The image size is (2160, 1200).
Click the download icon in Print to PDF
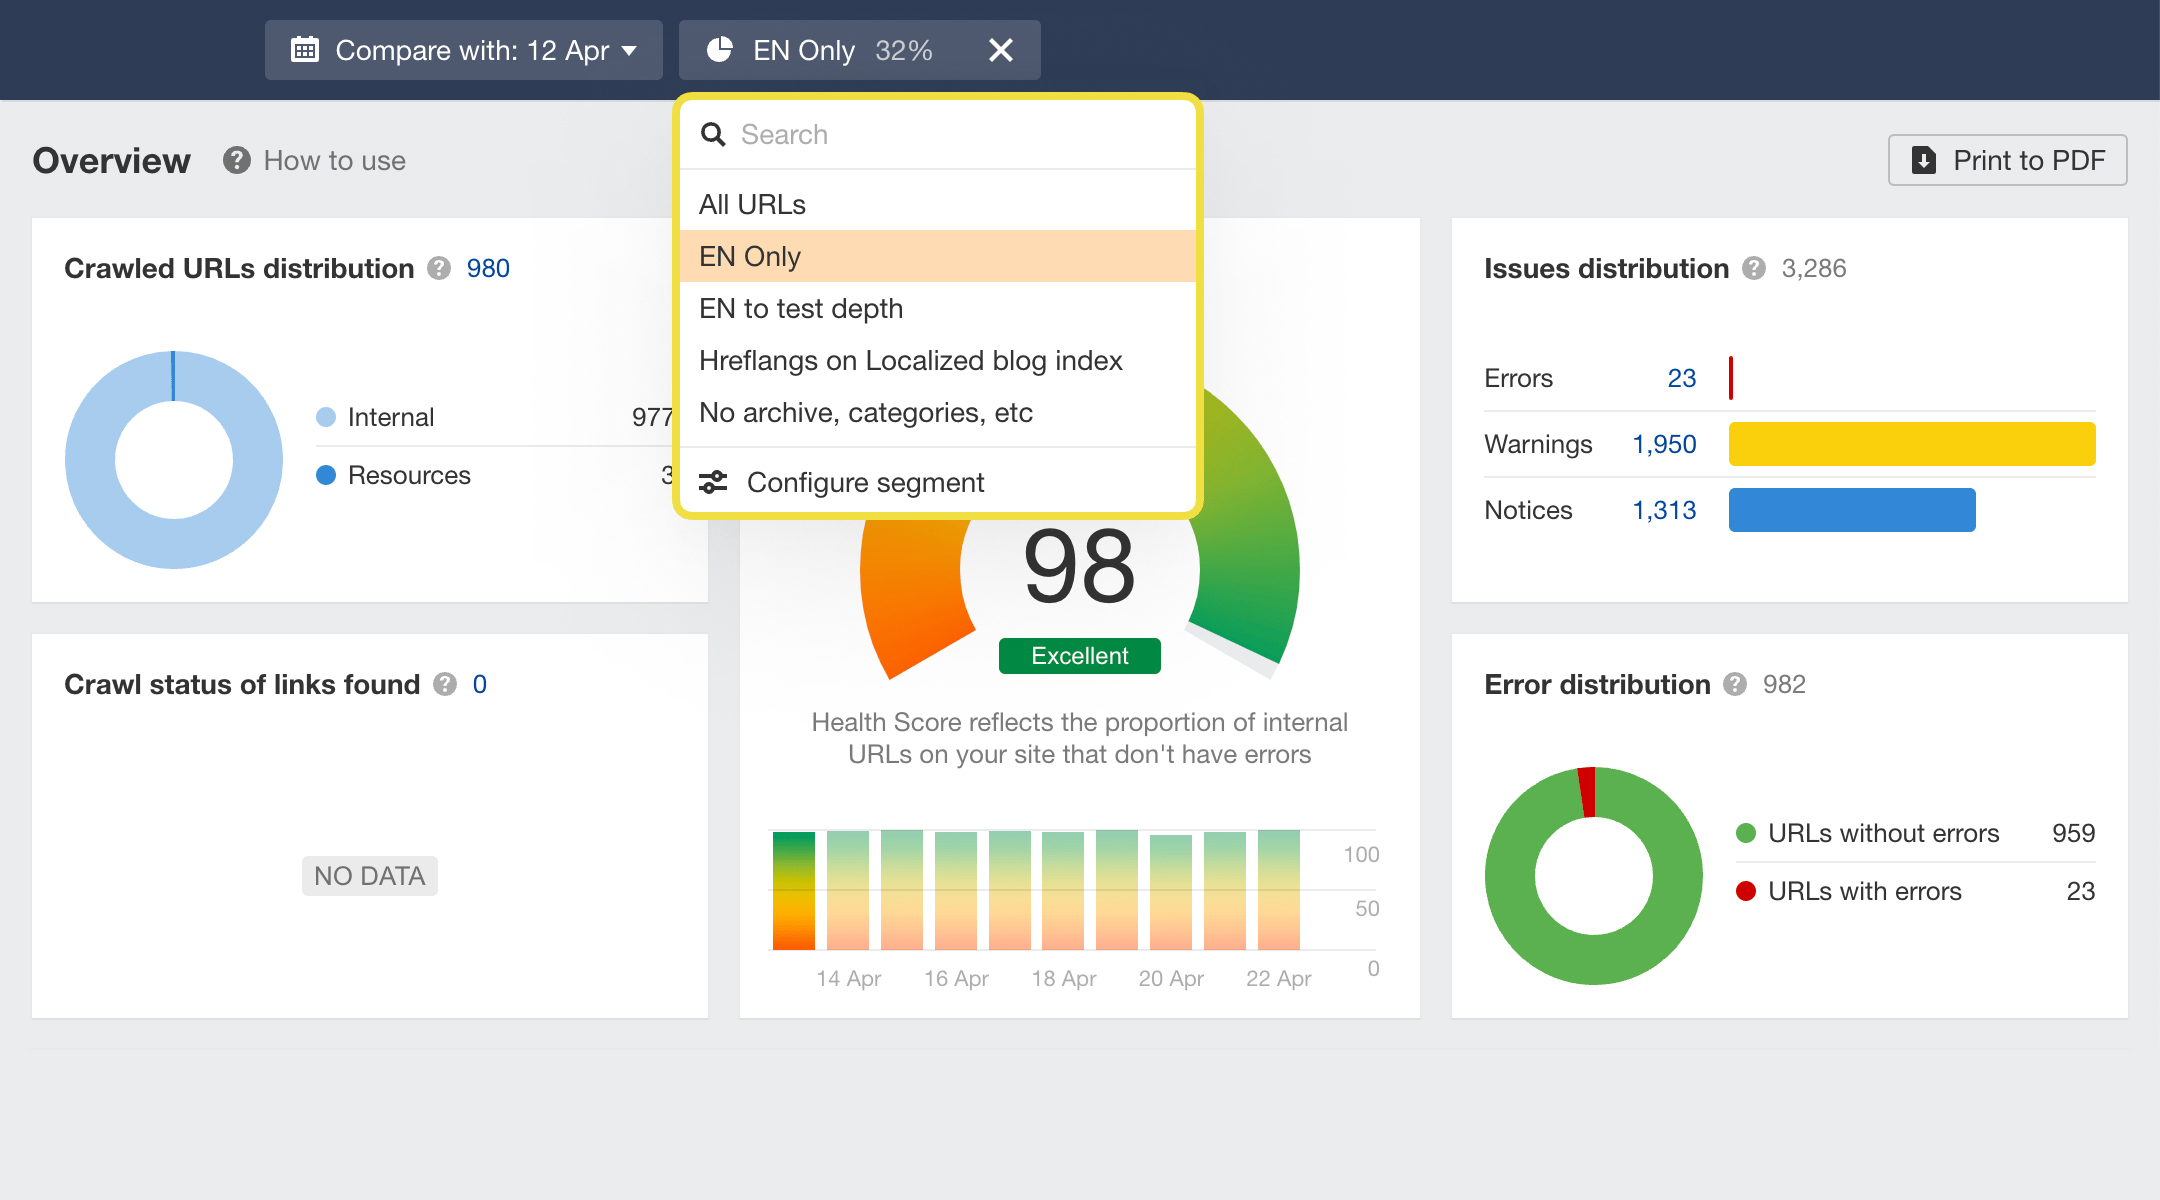point(1924,160)
